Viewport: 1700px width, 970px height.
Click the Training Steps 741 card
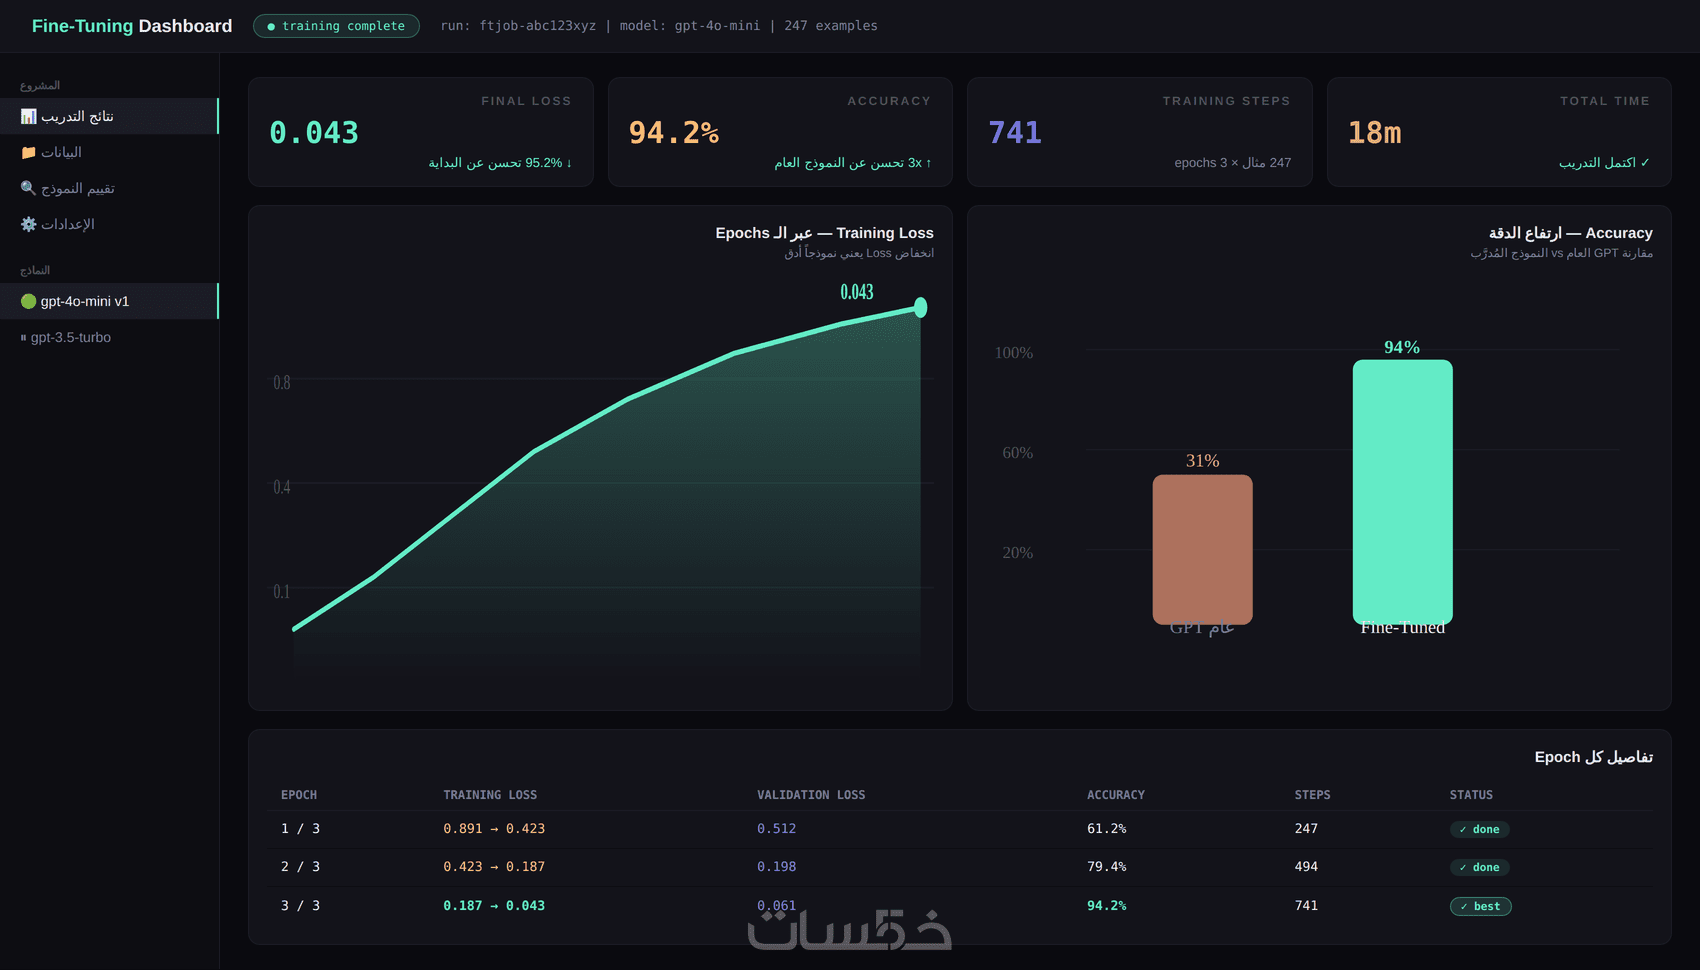(1139, 132)
